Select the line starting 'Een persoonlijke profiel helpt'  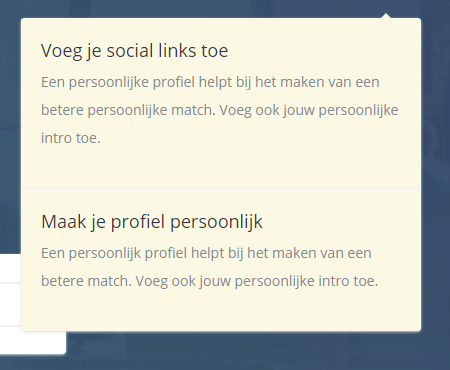[210, 82]
